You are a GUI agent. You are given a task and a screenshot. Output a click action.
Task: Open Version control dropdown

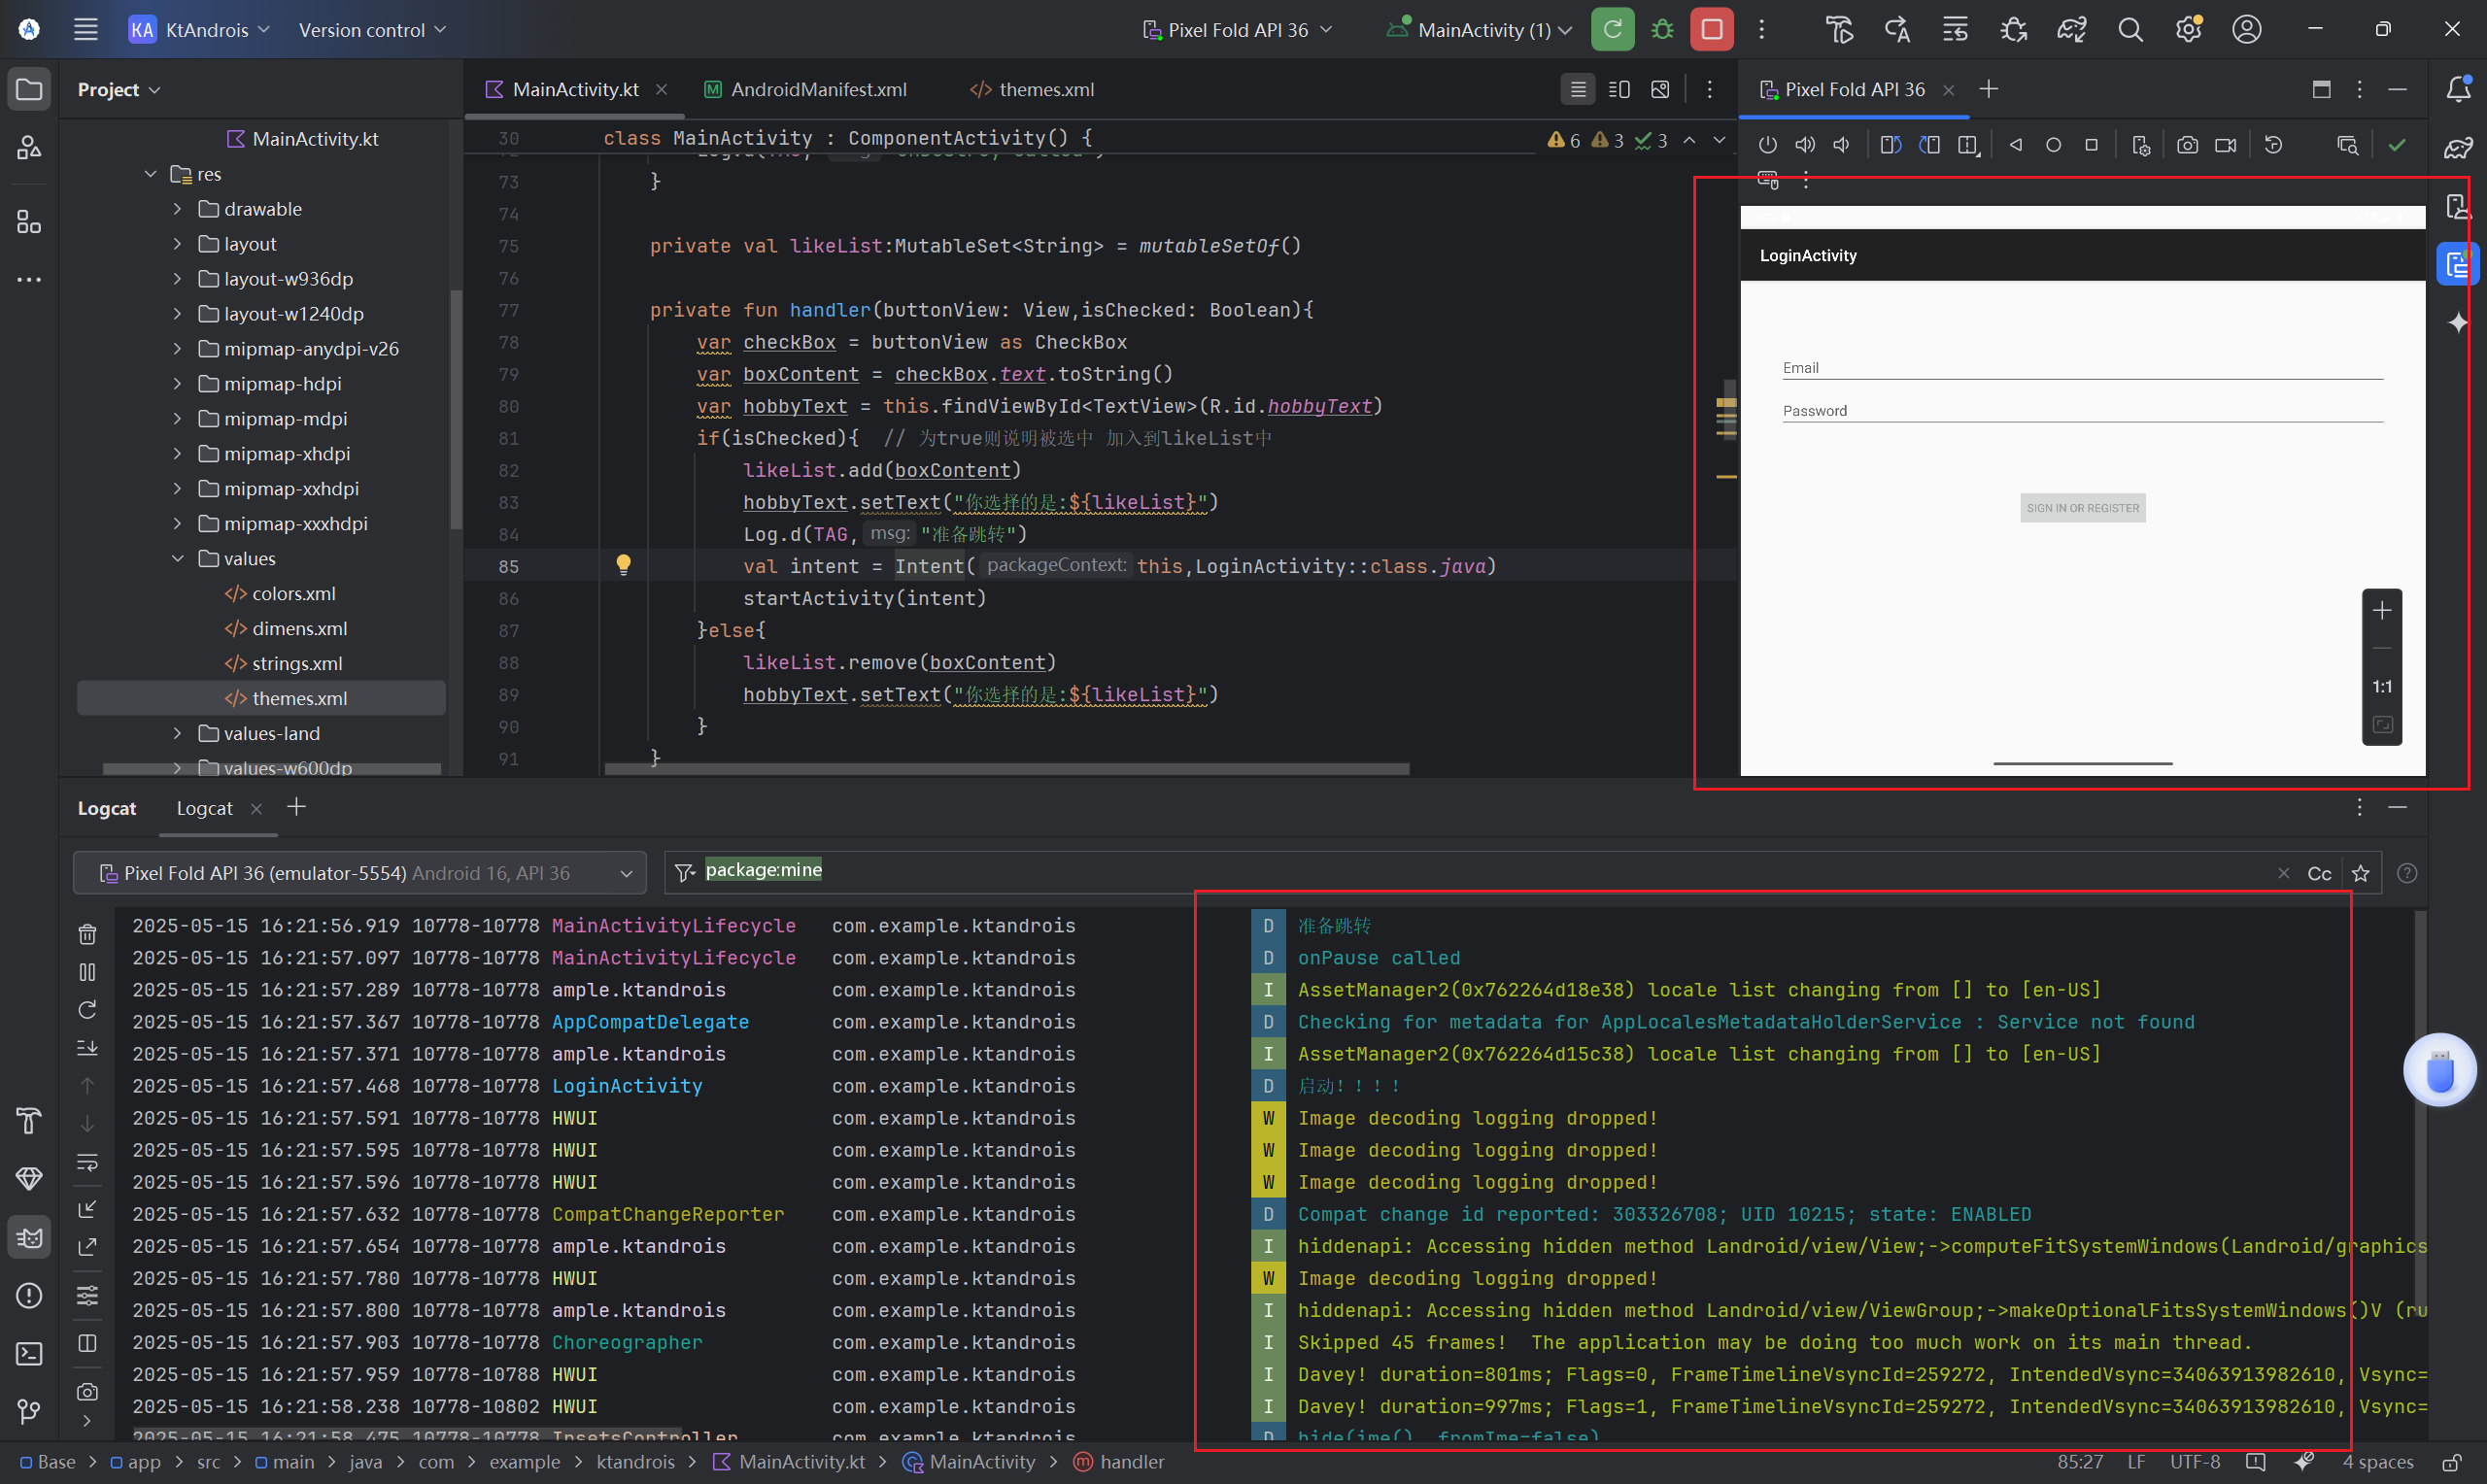point(372,29)
